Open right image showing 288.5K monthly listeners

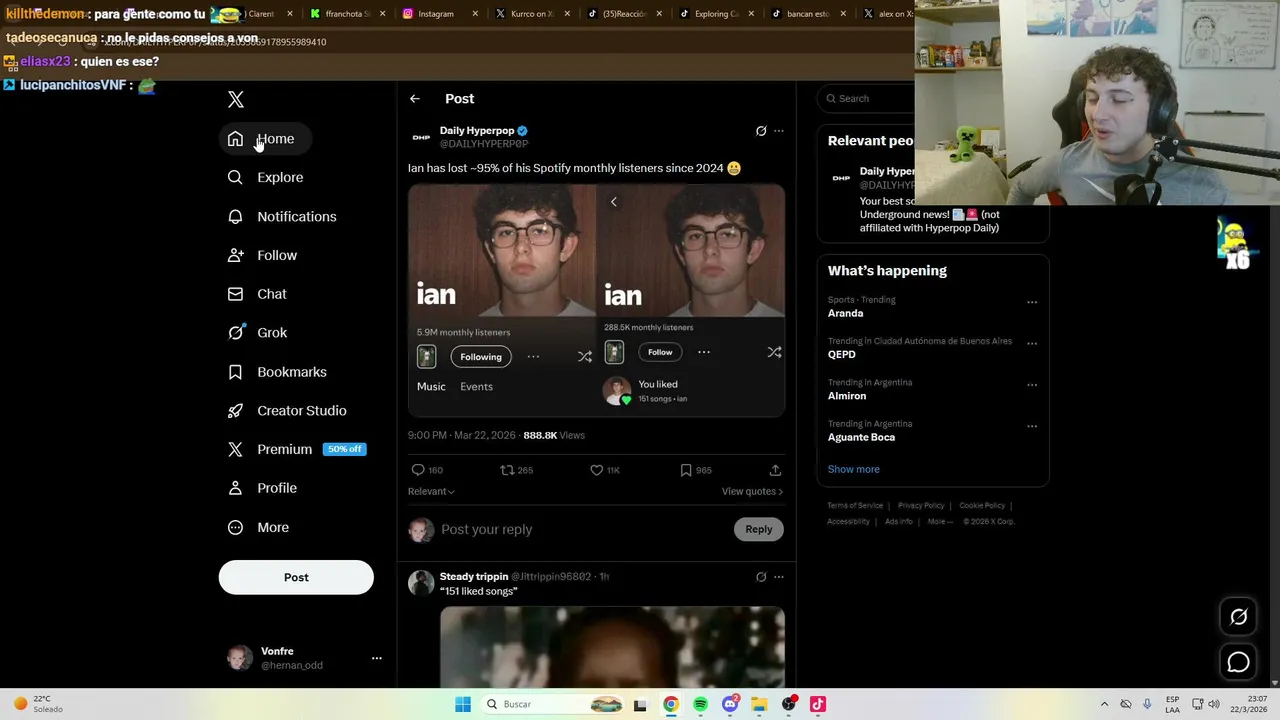click(691, 300)
